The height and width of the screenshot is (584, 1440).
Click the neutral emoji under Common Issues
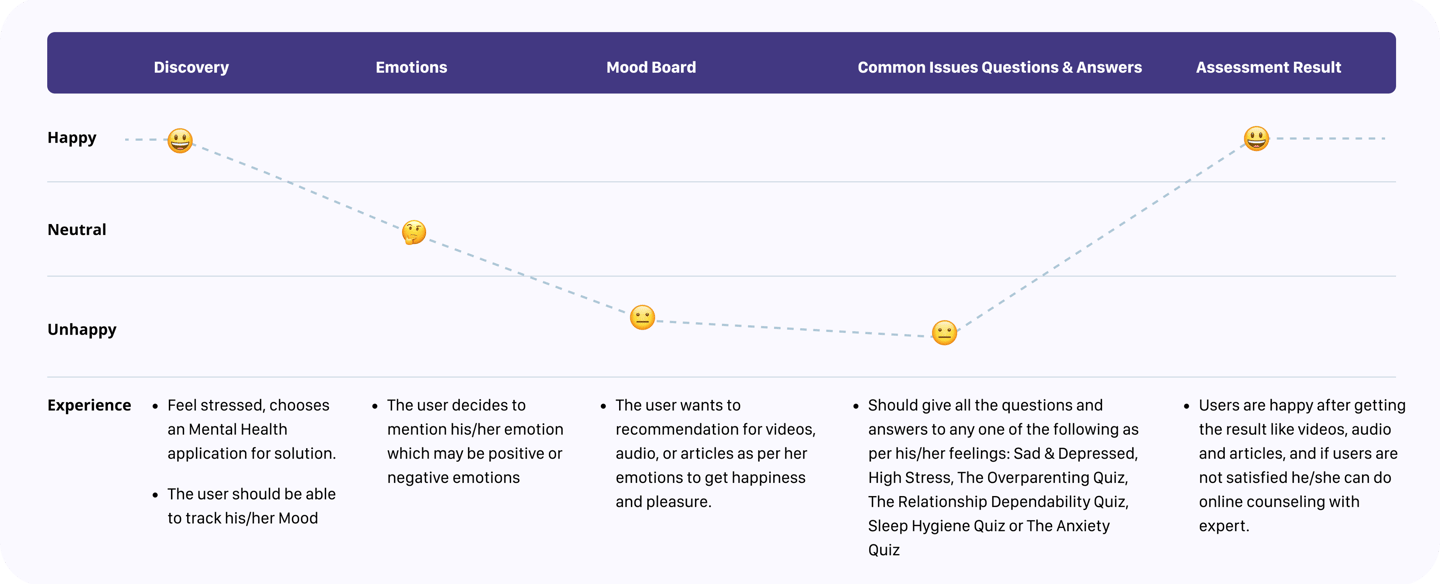click(x=944, y=333)
